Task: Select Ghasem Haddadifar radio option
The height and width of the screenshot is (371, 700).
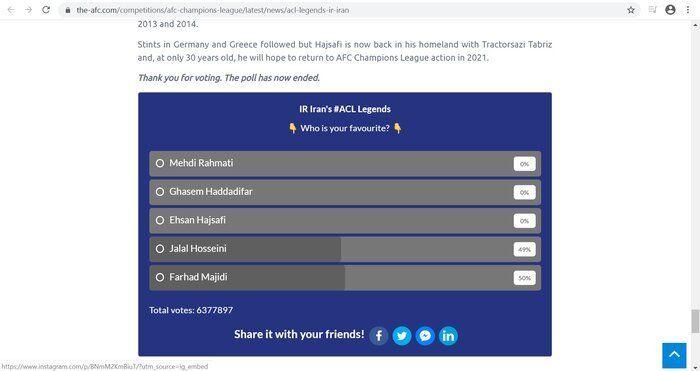Action: click(160, 192)
